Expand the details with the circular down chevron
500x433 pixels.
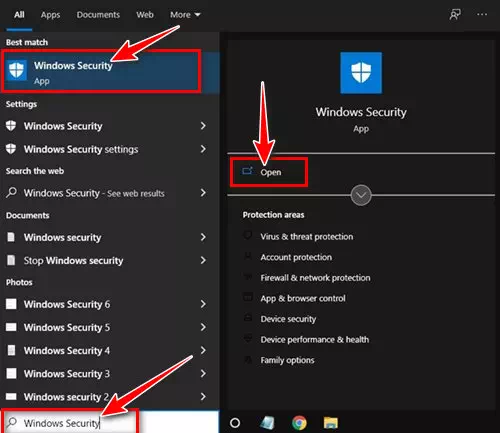pyautogui.click(x=361, y=195)
